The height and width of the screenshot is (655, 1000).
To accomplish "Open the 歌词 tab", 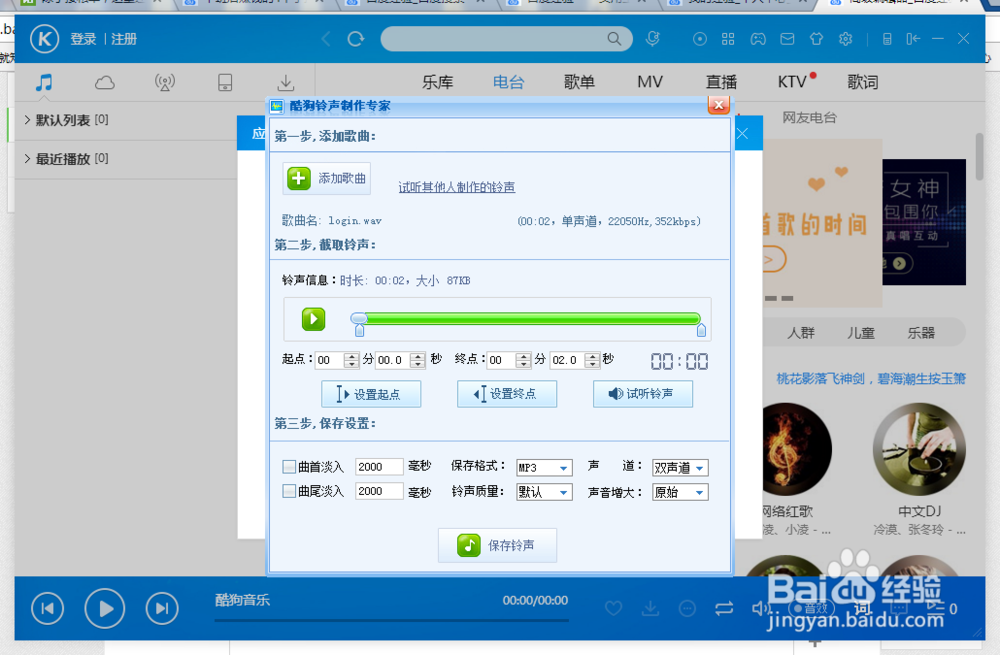I will pyautogui.click(x=863, y=82).
